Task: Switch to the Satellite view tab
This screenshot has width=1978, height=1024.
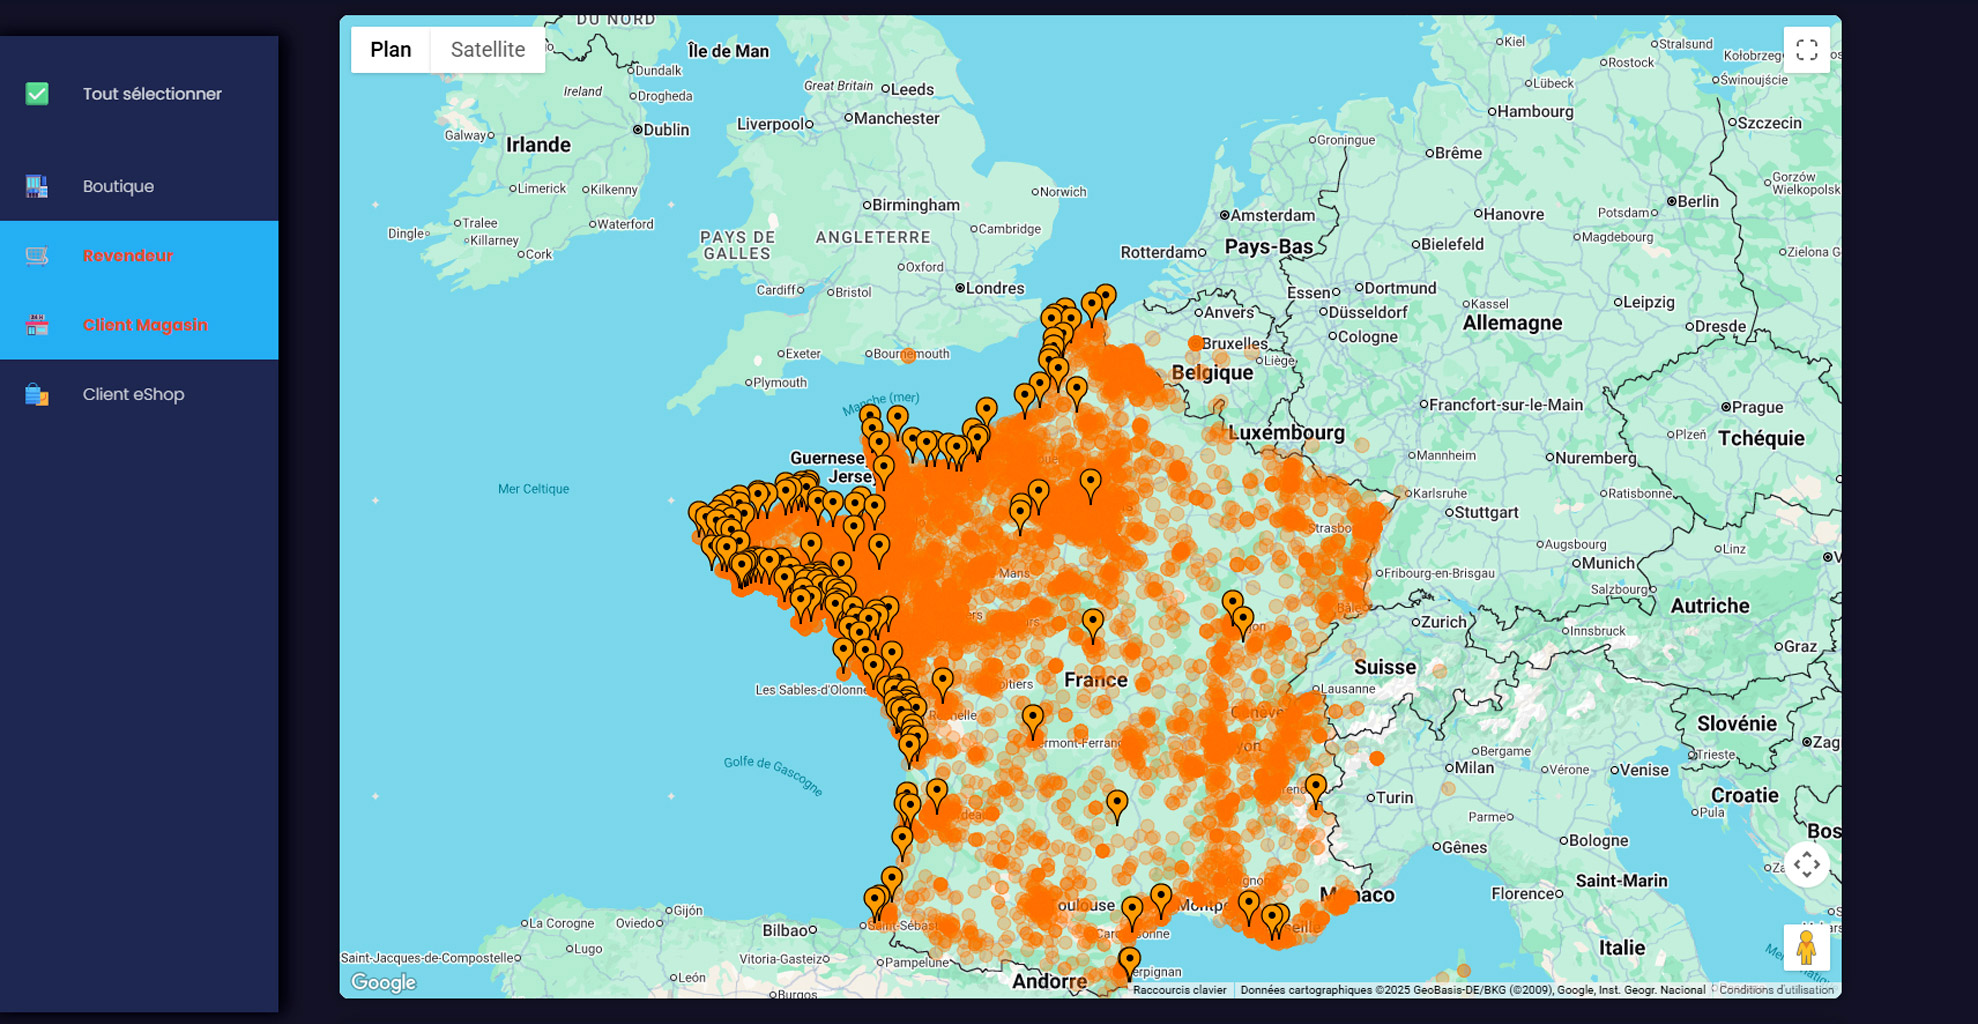Action: 487,49
